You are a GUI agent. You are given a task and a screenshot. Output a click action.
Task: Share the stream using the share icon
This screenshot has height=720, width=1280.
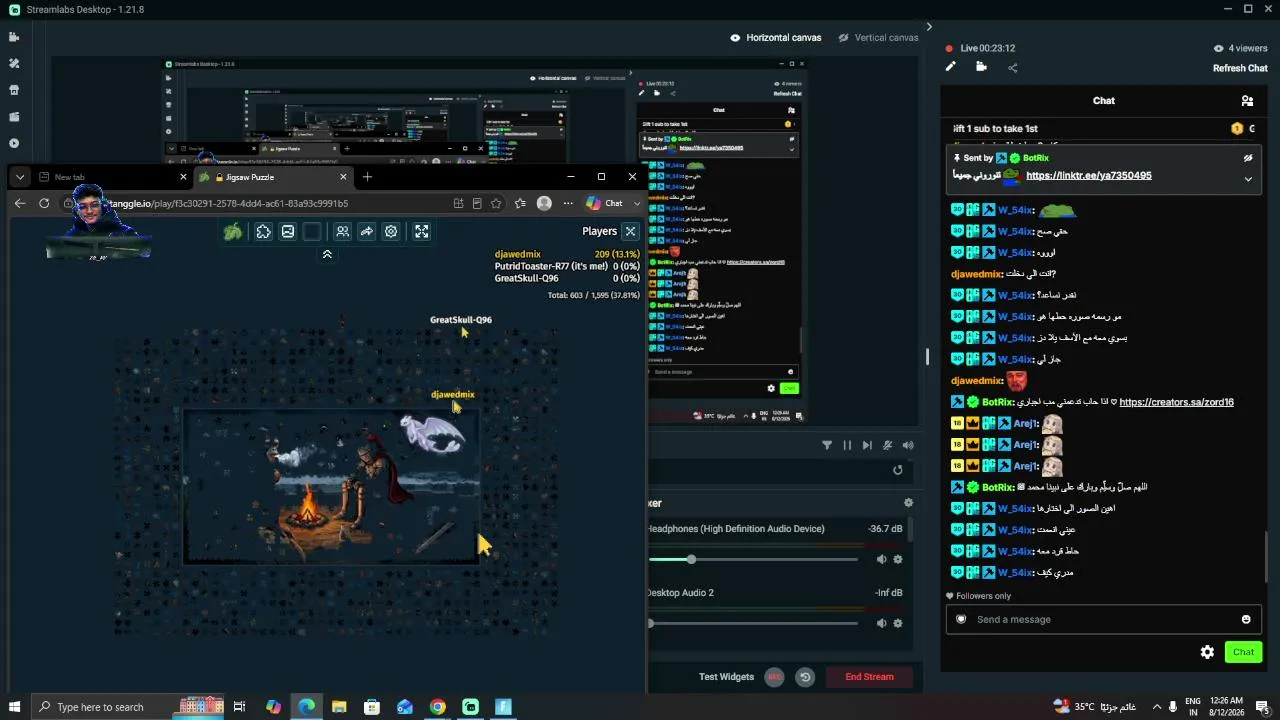tap(1012, 68)
